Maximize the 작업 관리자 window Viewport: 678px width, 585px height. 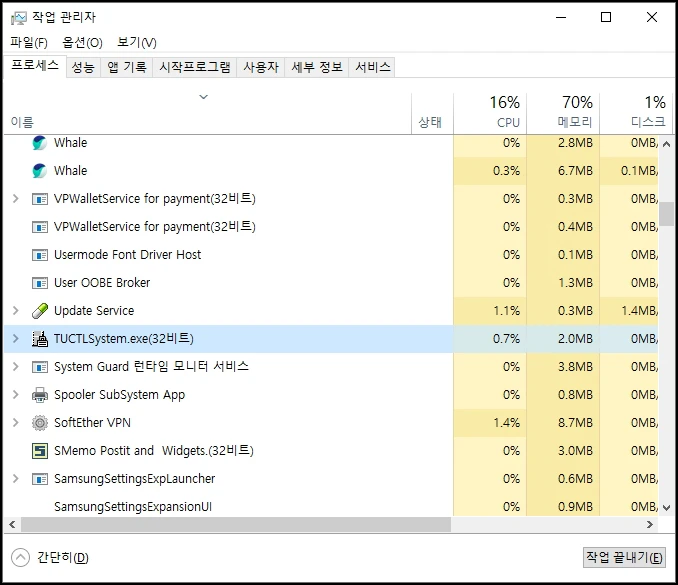pos(606,17)
